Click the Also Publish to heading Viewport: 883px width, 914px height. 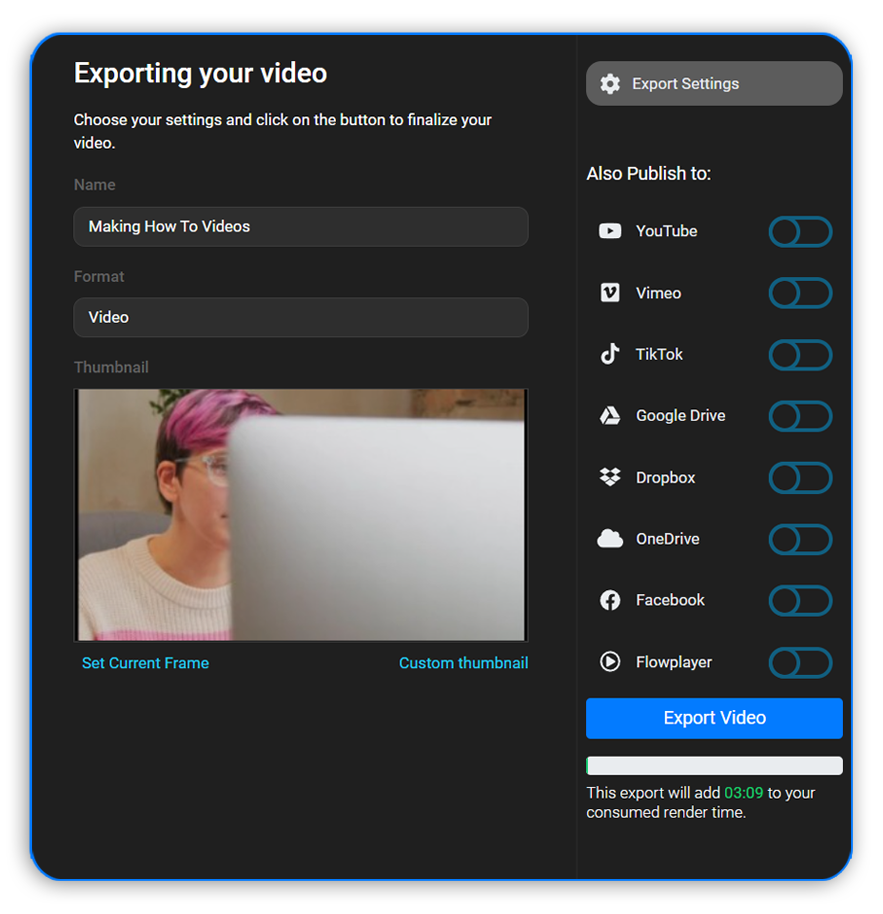coord(648,173)
